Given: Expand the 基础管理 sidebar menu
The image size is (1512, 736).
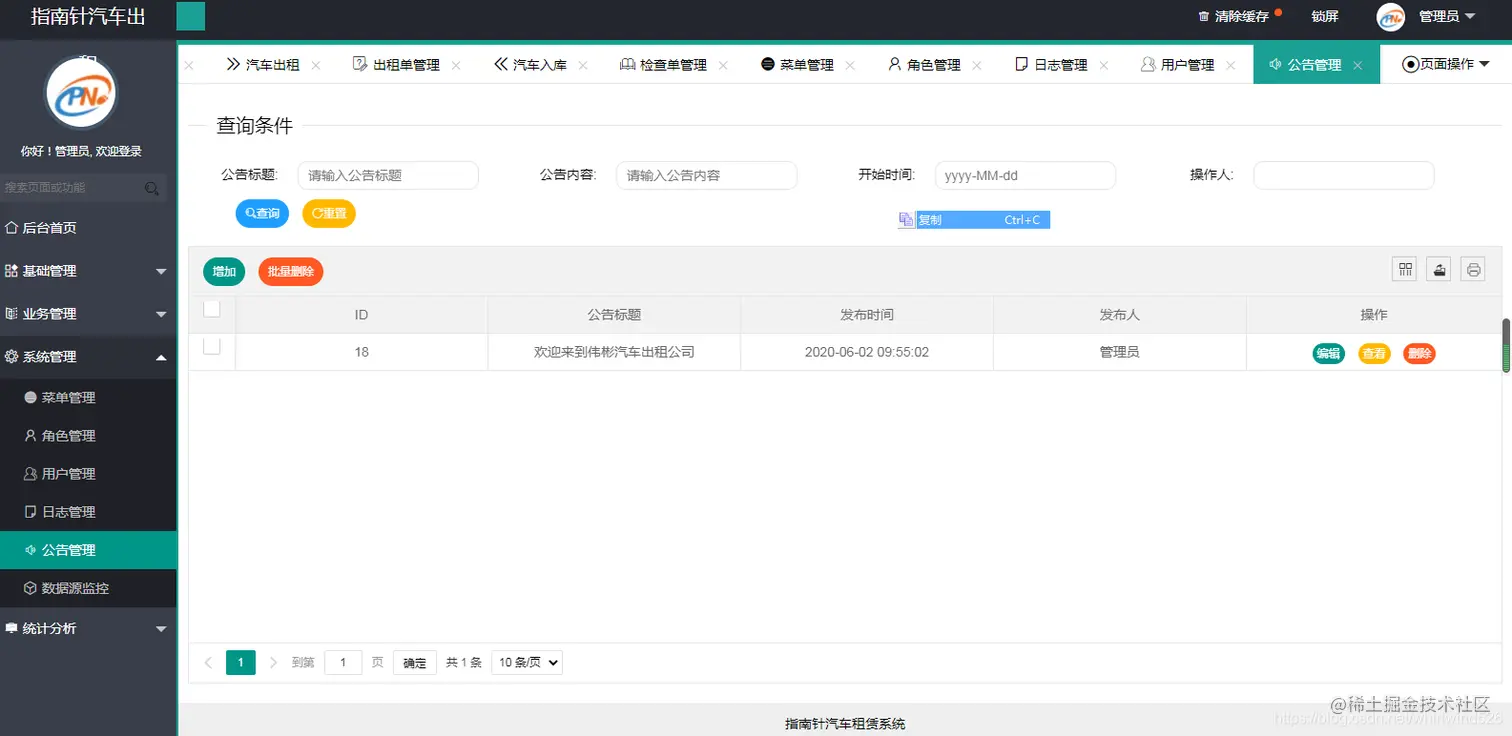Looking at the screenshot, I should [x=88, y=271].
